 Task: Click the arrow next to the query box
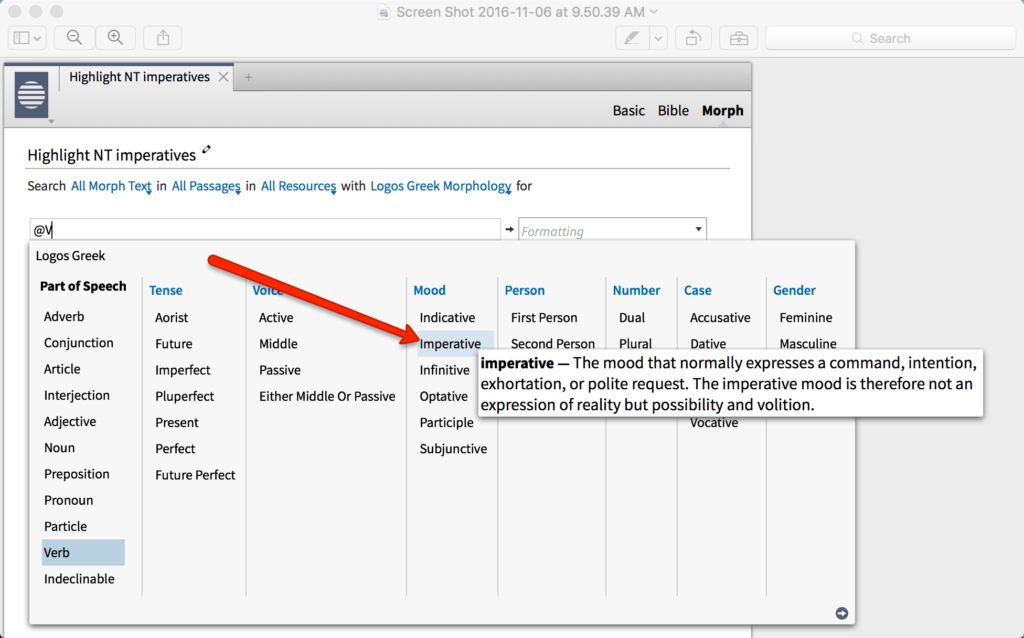coord(509,229)
